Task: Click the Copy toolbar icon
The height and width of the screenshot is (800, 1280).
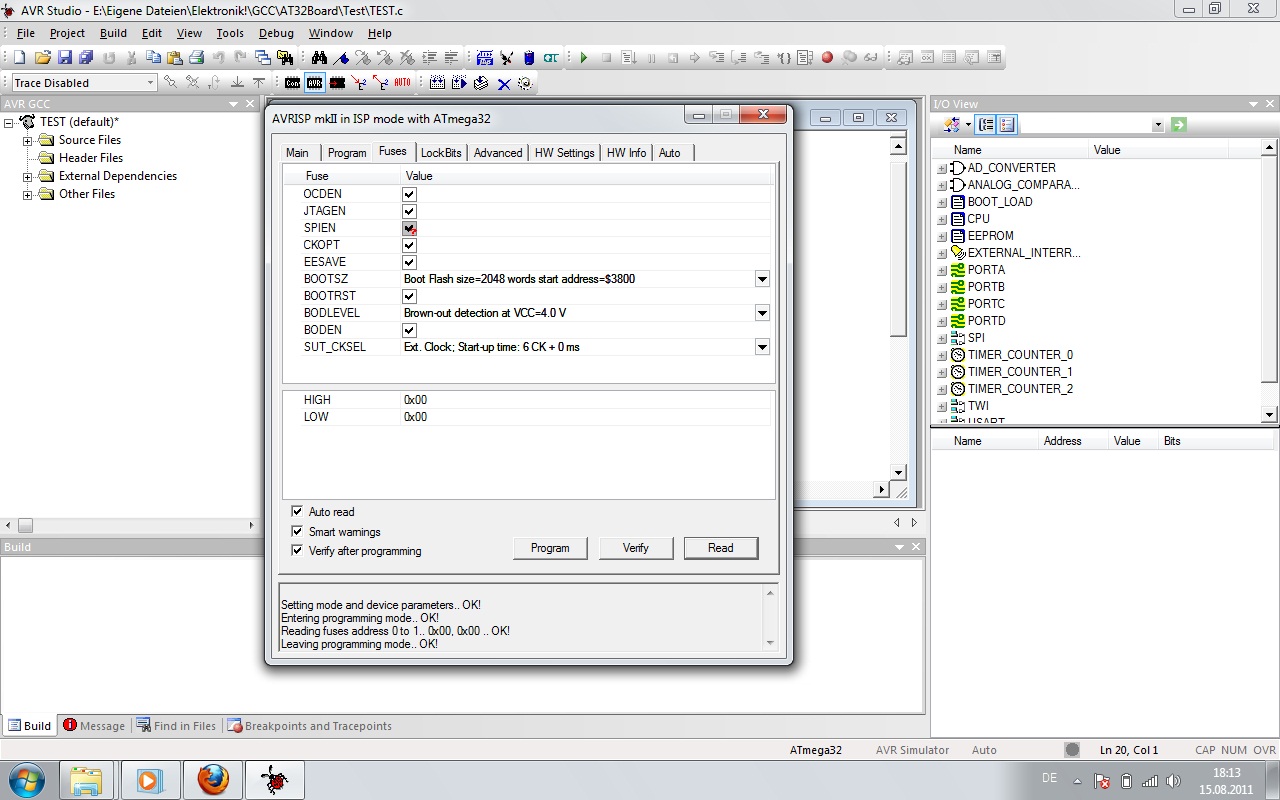Action: (x=153, y=58)
